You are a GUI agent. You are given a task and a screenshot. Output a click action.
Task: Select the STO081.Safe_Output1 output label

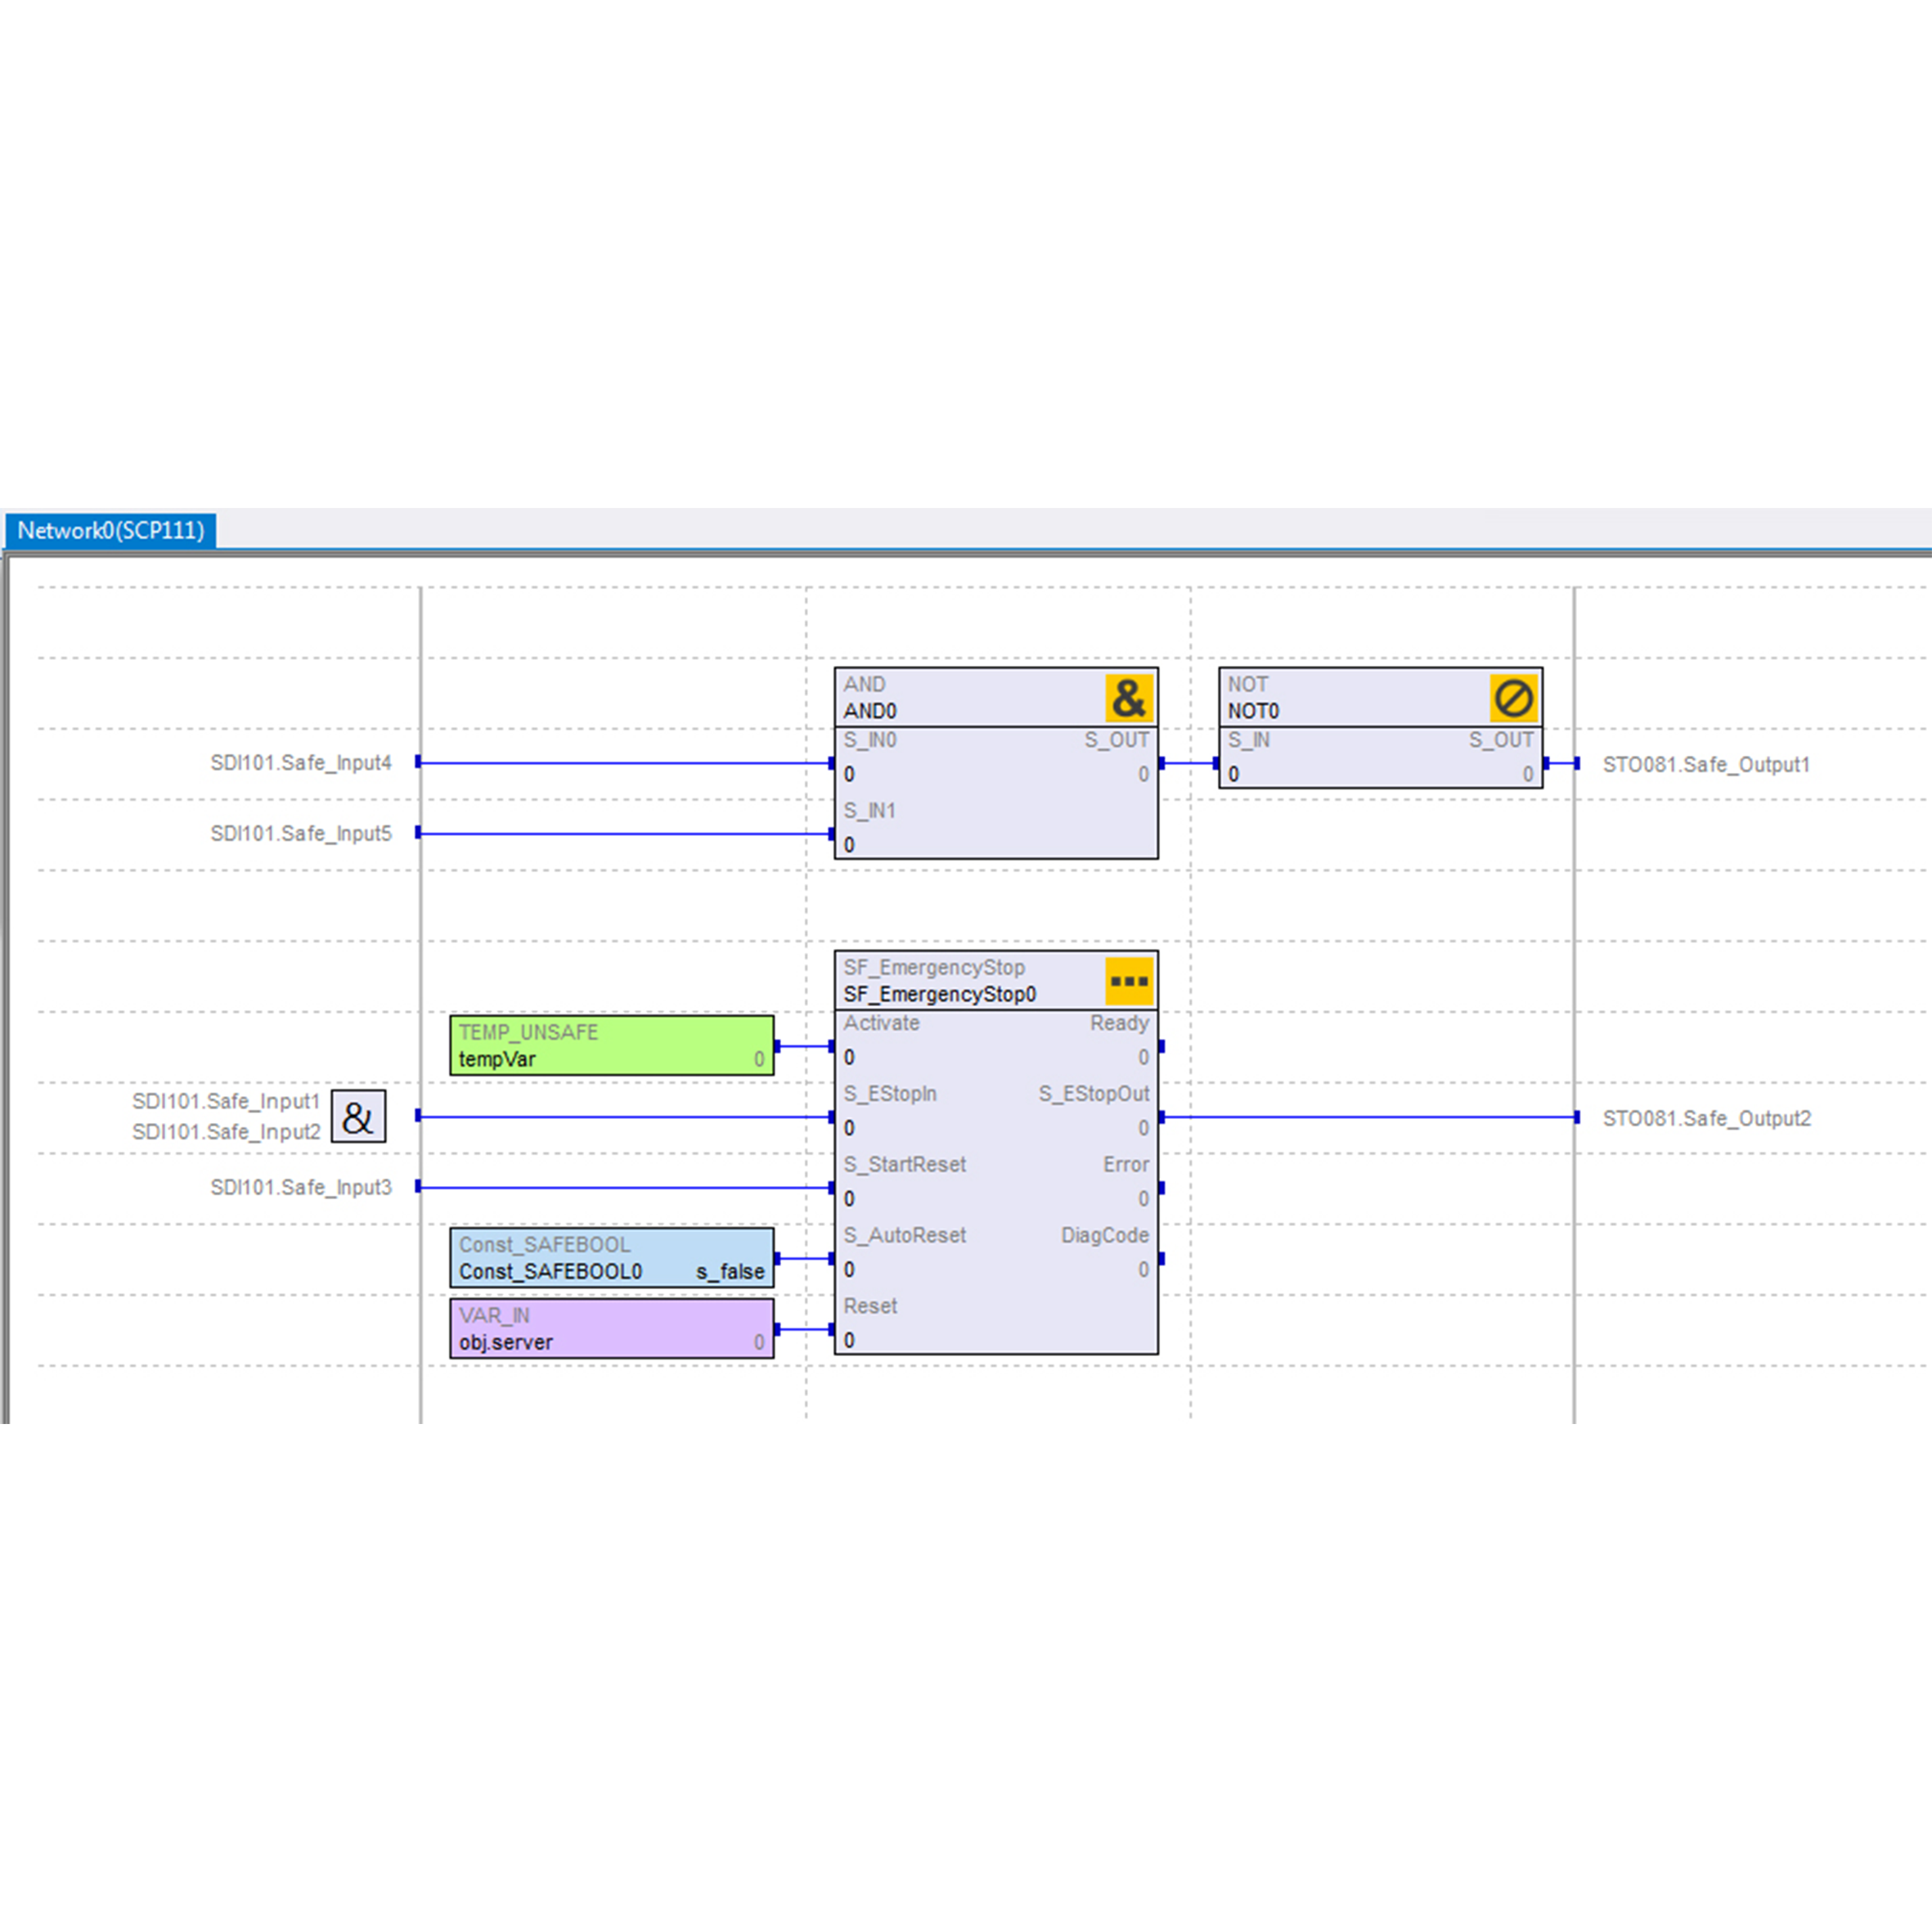pyautogui.click(x=1706, y=765)
